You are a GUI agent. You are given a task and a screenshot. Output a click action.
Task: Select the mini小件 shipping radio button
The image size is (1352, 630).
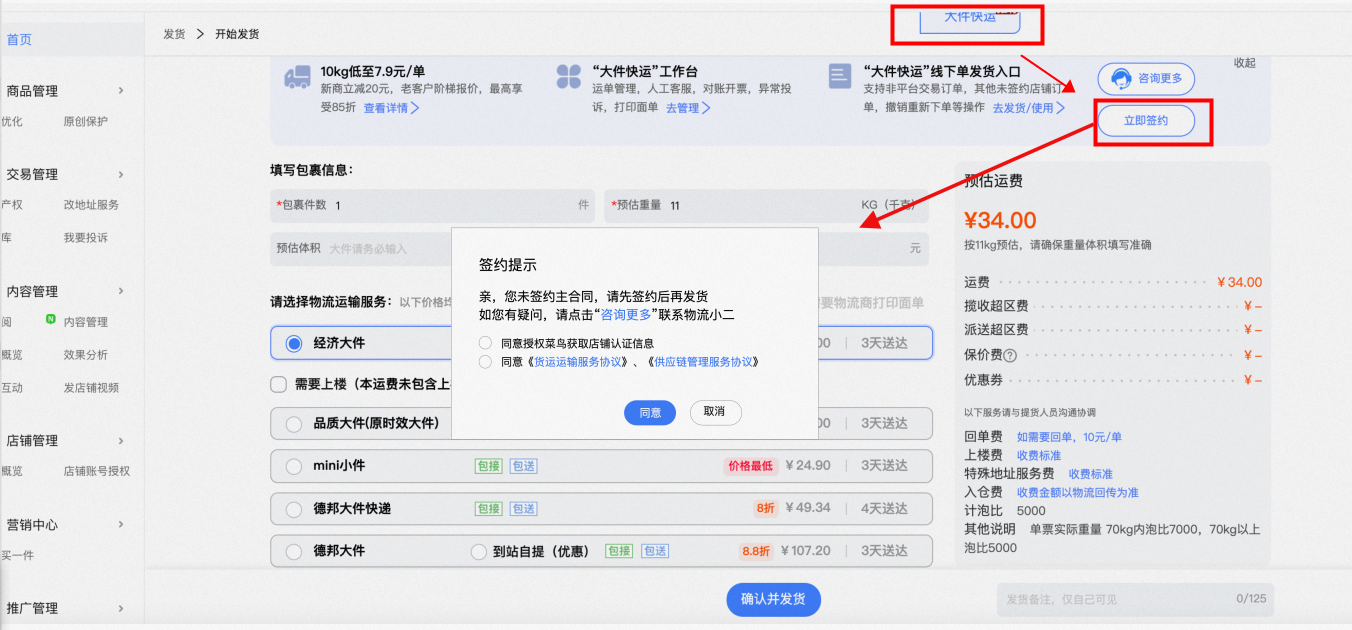(294, 466)
